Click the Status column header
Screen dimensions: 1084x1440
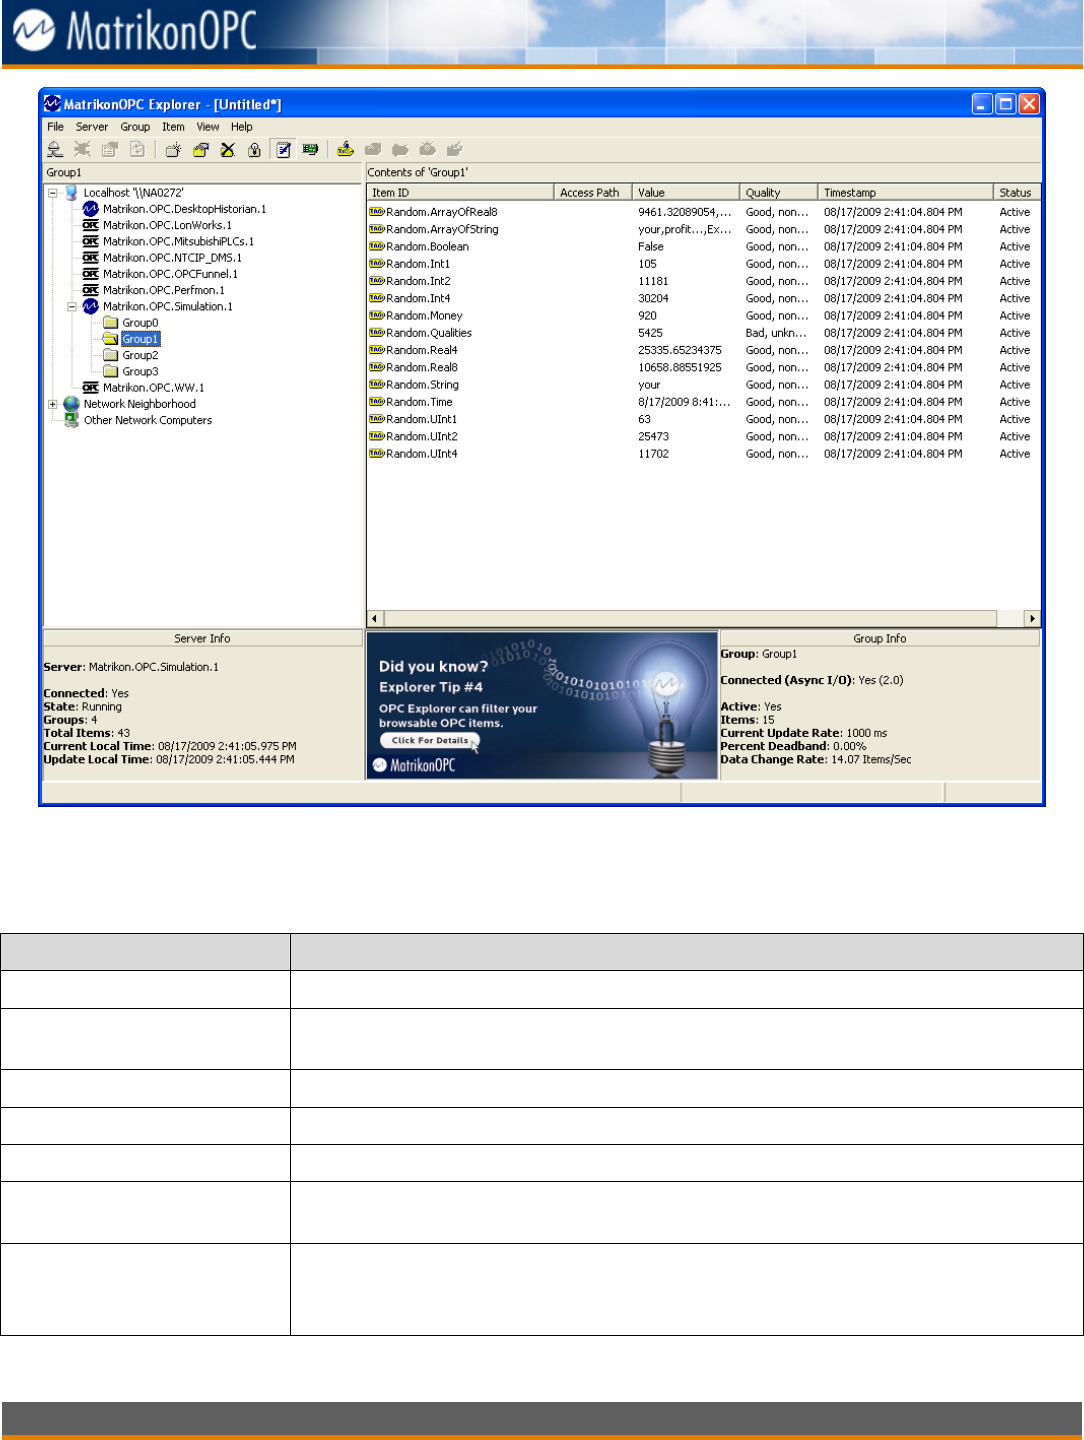[1017, 192]
